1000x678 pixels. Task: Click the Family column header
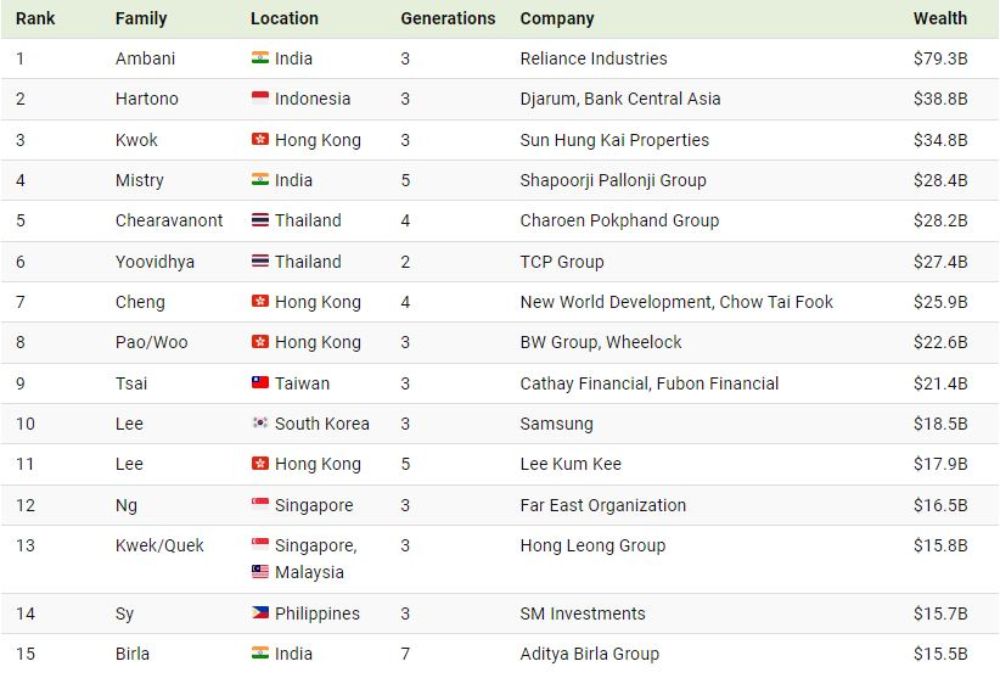[141, 18]
